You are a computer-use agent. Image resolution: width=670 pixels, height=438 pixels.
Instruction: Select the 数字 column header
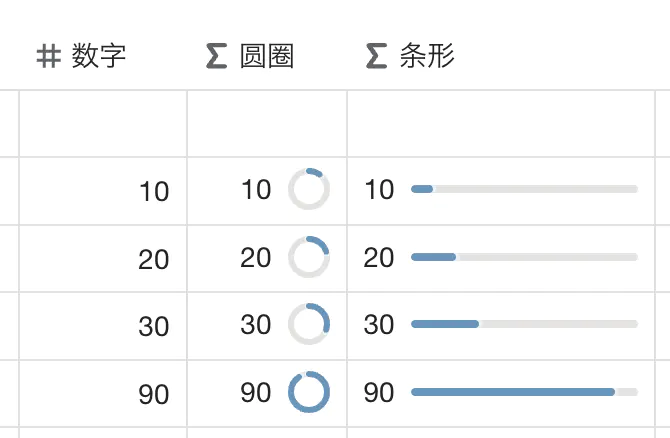point(98,57)
